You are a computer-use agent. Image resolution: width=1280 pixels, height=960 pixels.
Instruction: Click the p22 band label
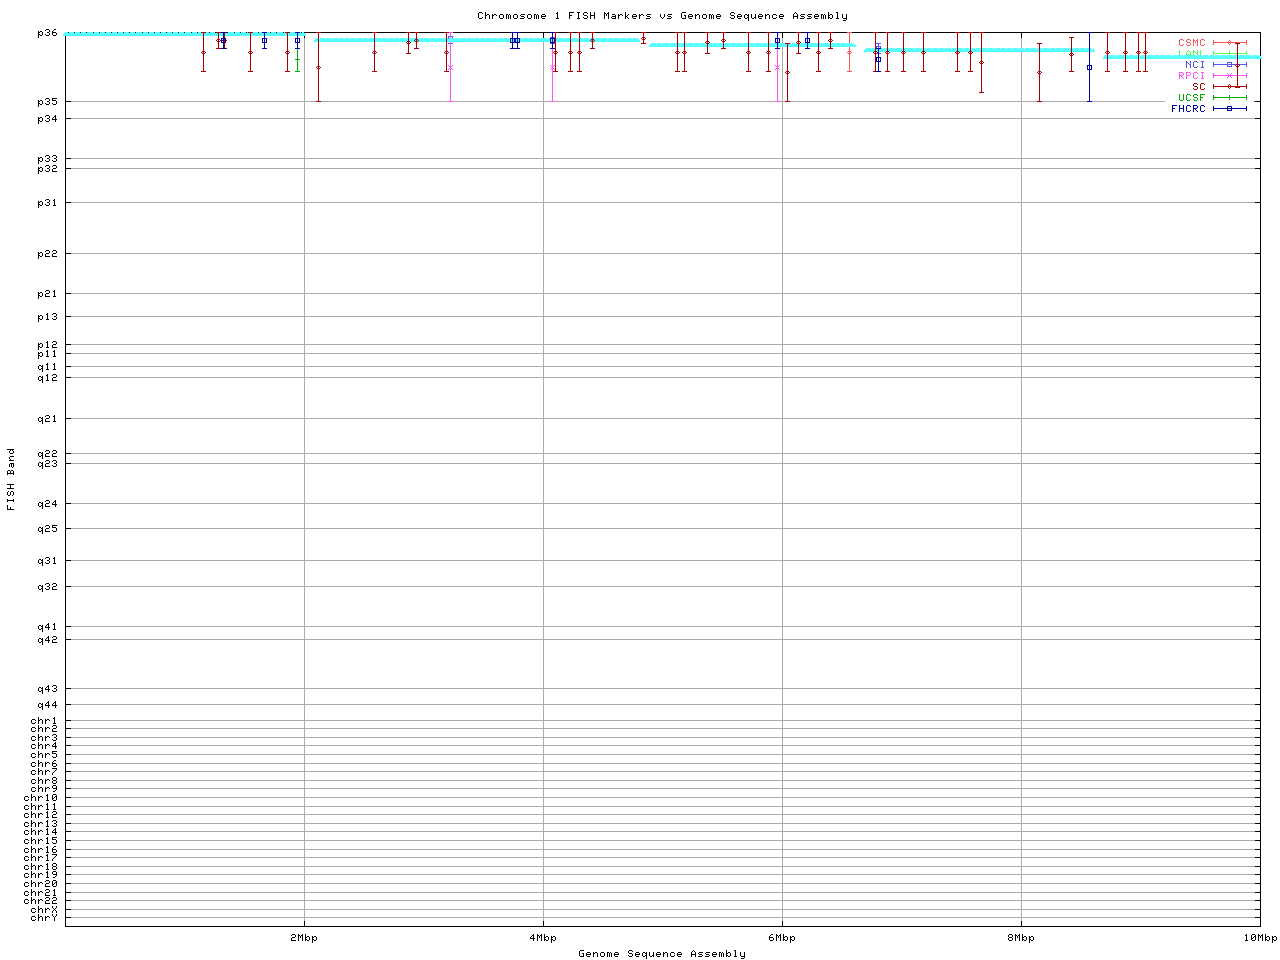coord(48,254)
